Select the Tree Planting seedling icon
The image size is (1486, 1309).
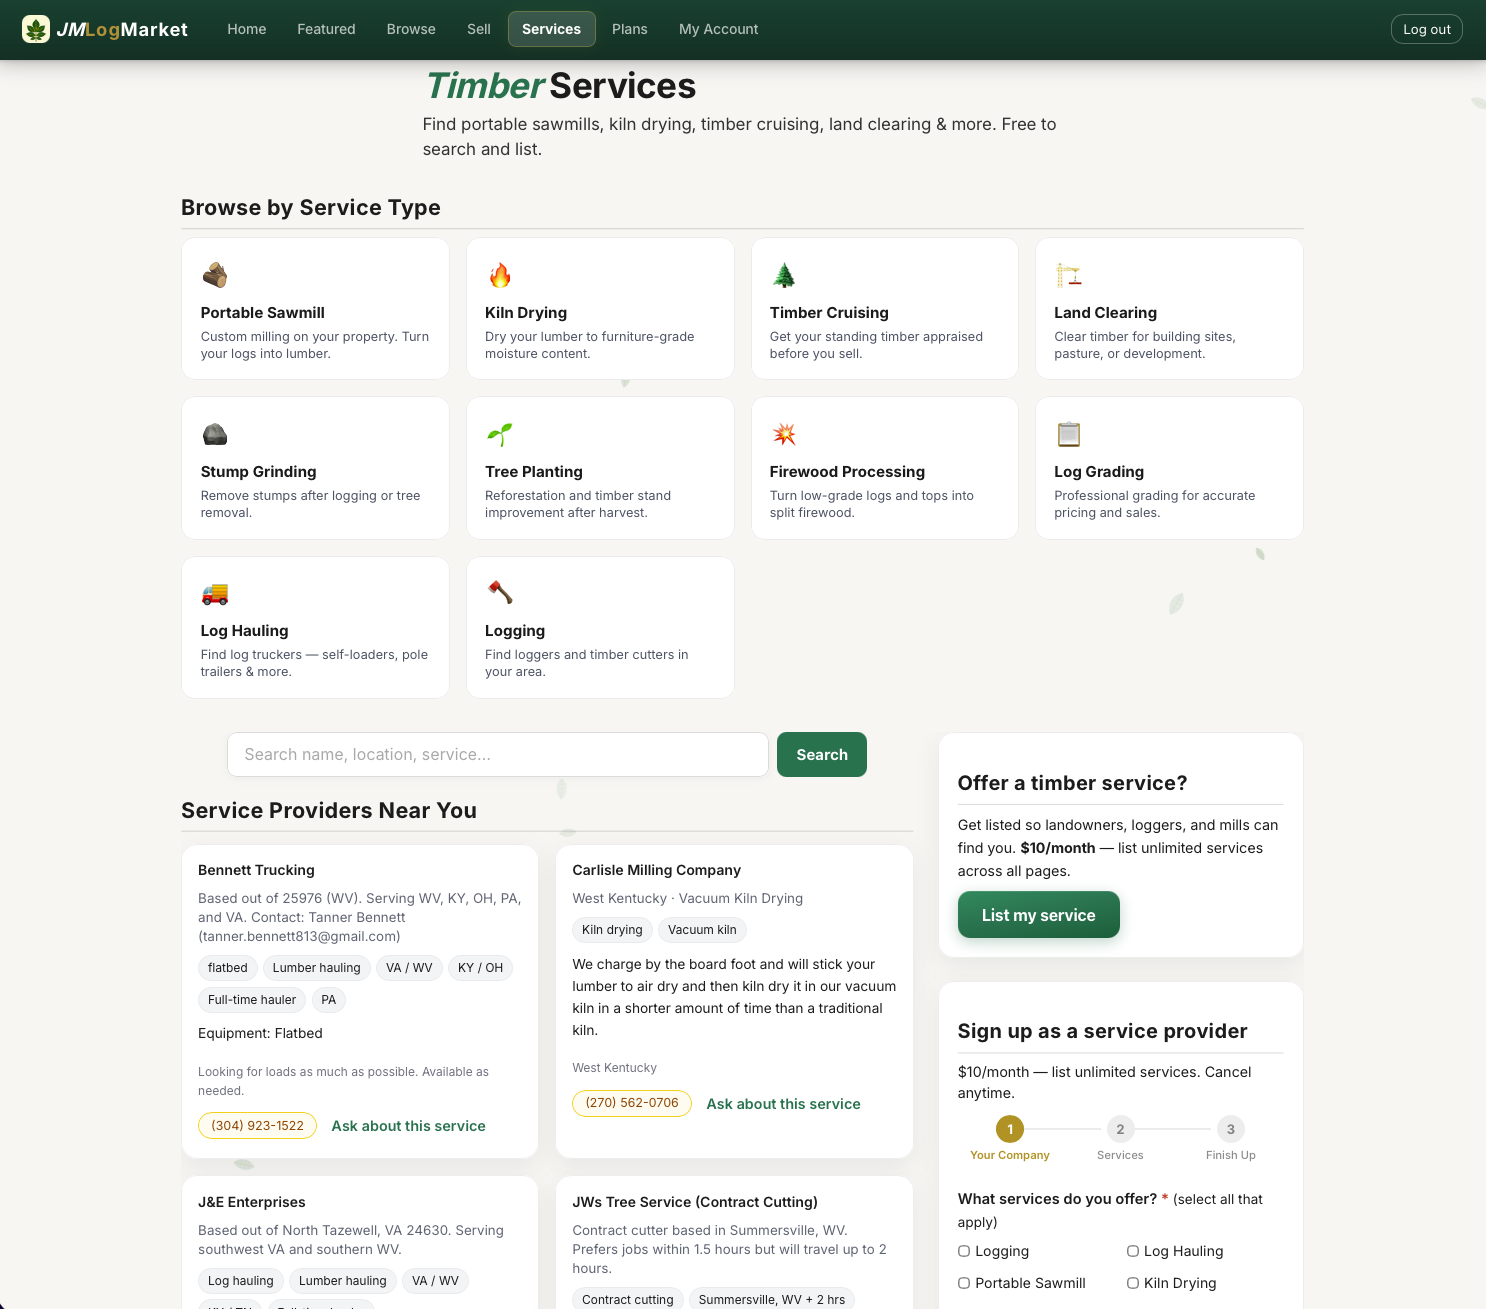click(x=500, y=433)
